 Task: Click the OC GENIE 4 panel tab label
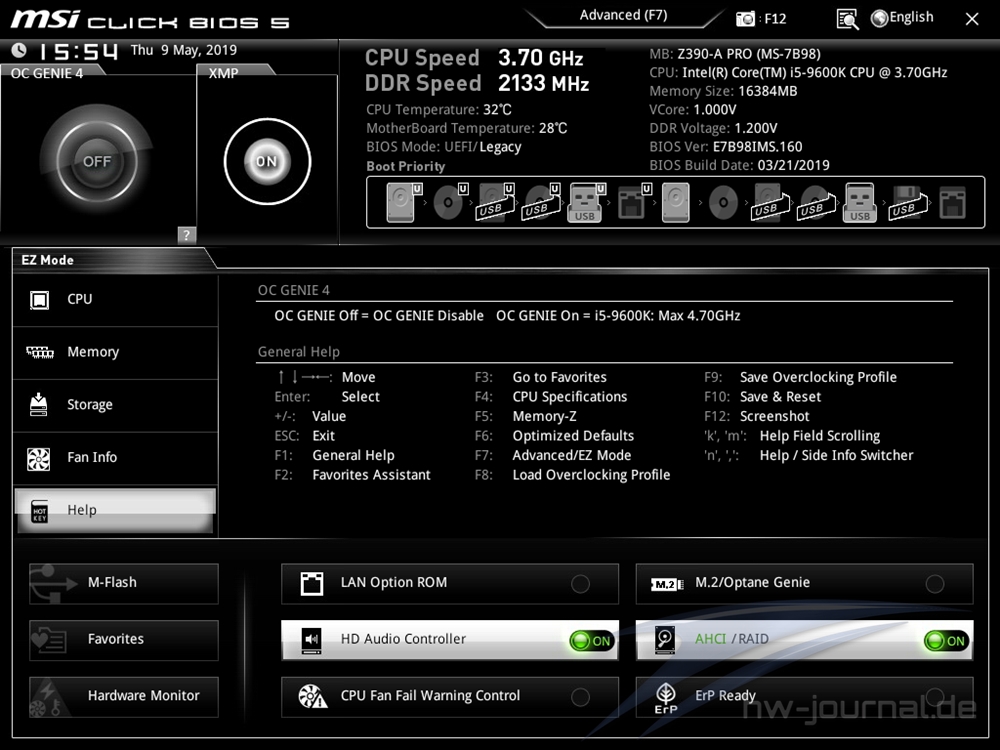click(47, 73)
